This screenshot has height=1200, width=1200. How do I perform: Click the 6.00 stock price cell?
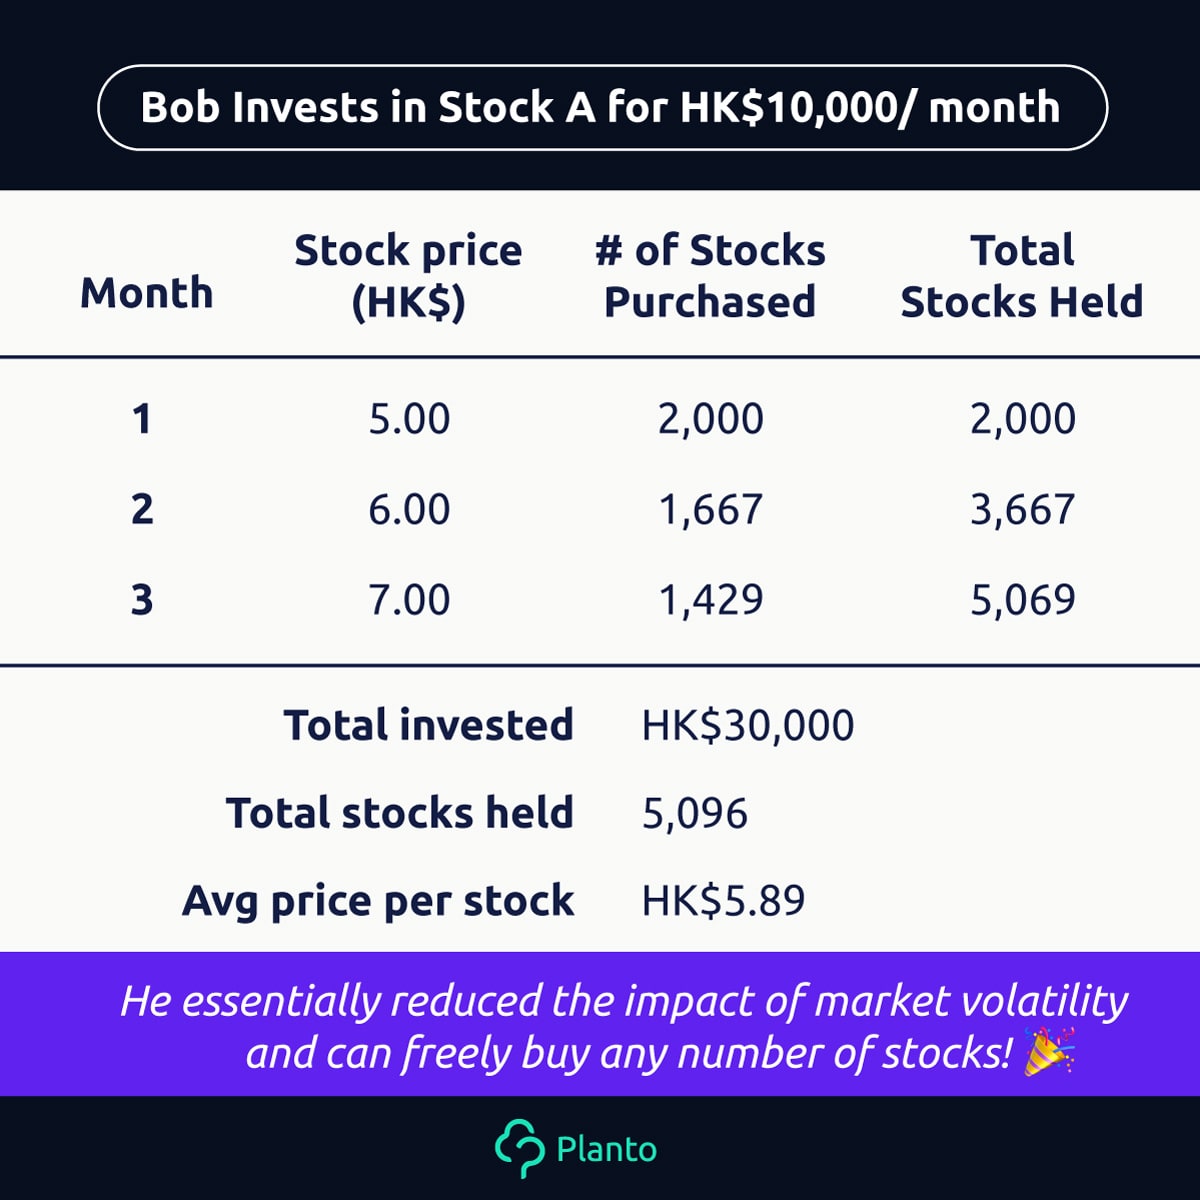[409, 509]
